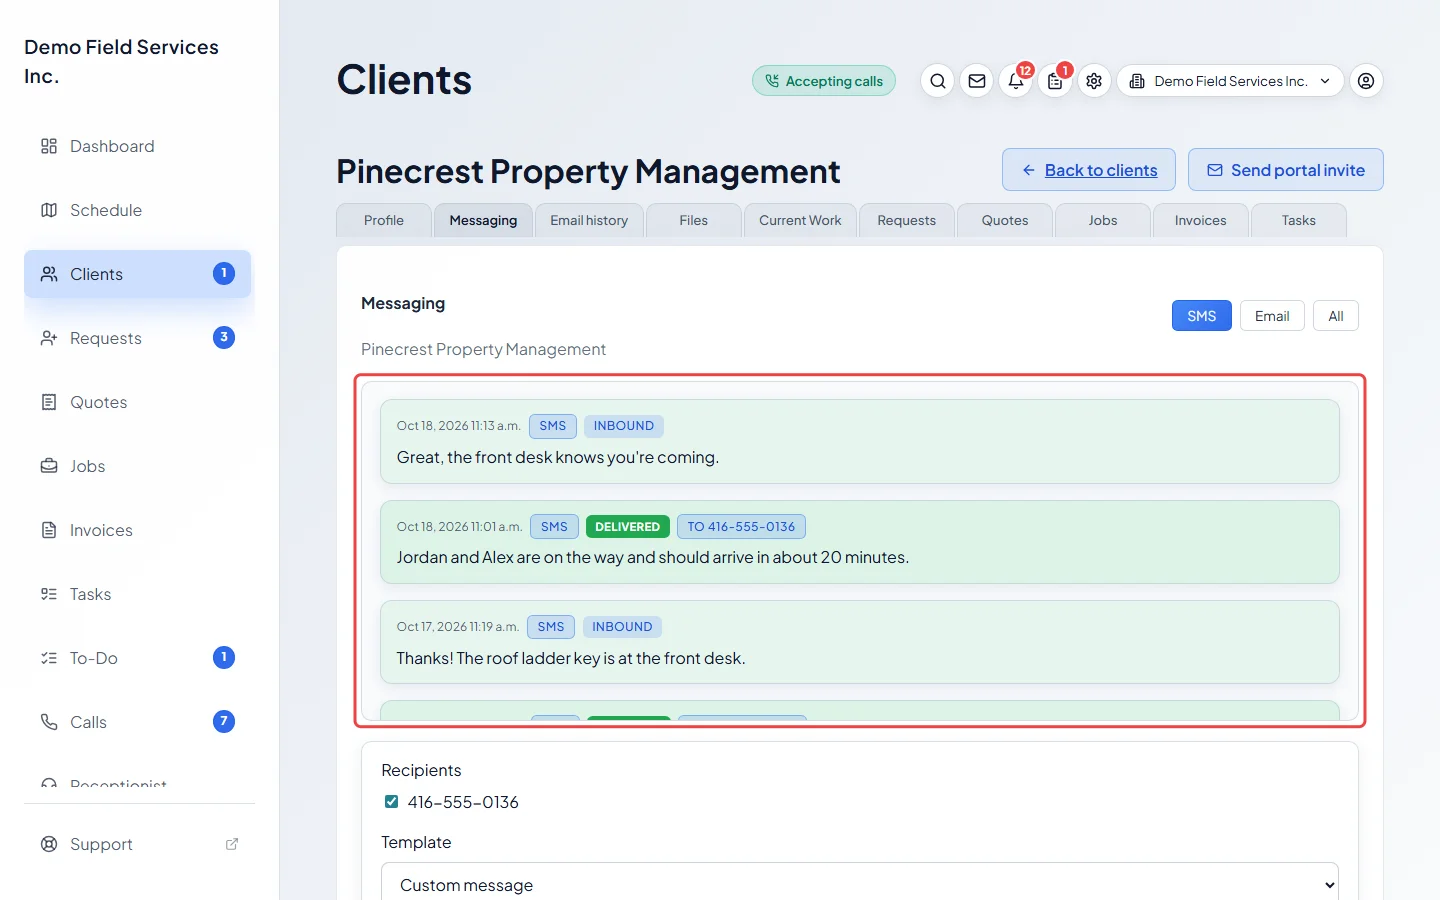This screenshot has width=1440, height=900.
Task: Open the mail envelope icon in header
Action: coord(977,81)
